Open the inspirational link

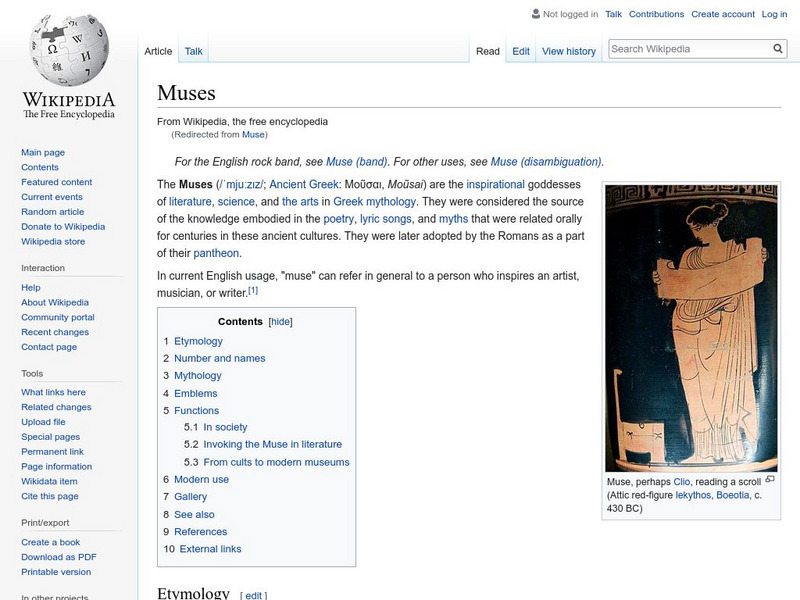[x=495, y=184]
